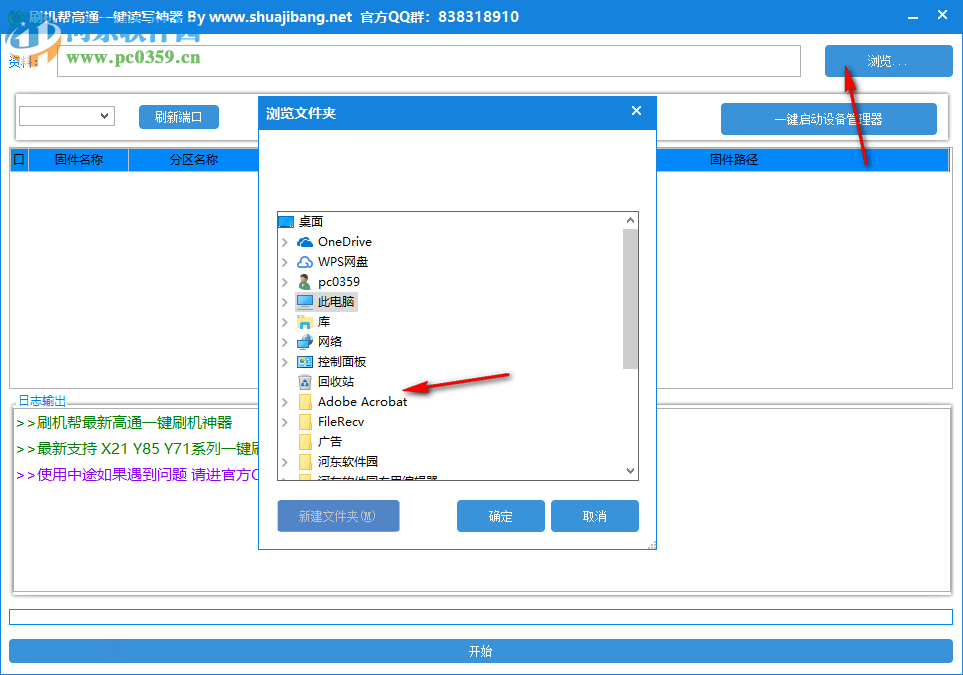This screenshot has width=963, height=675.
Task: Toggle the select-all checkbox in table header
Action: (x=19, y=160)
